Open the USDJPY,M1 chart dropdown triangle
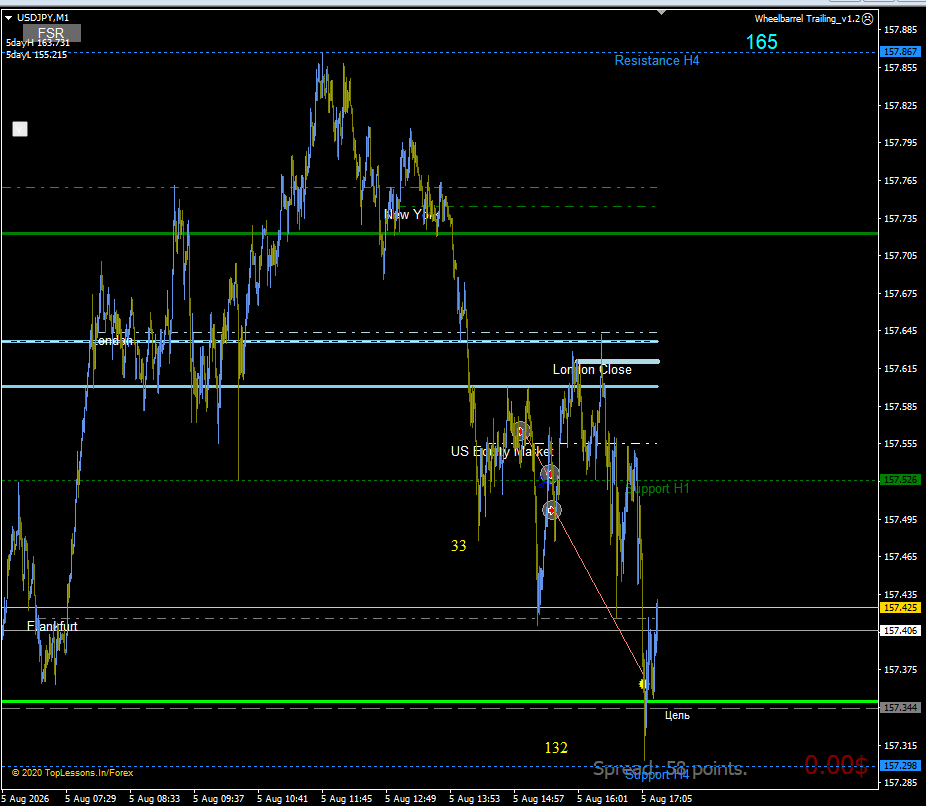 (x=9, y=18)
